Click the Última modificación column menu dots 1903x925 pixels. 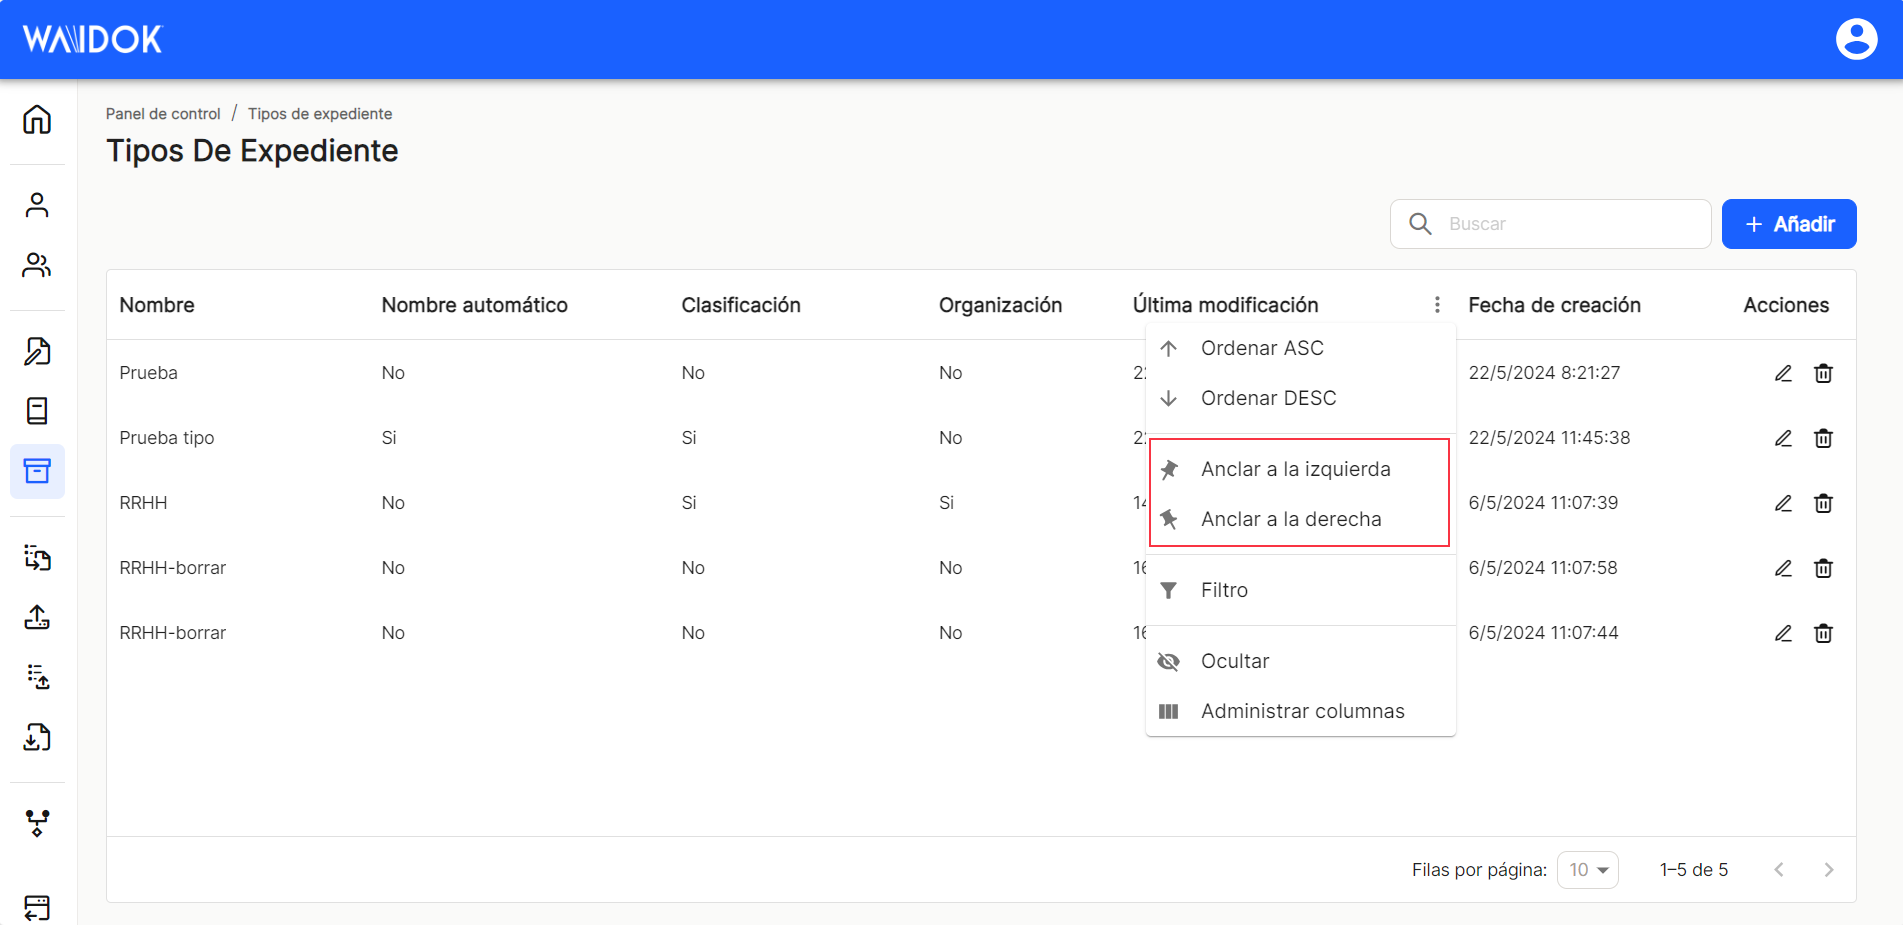pyautogui.click(x=1437, y=305)
